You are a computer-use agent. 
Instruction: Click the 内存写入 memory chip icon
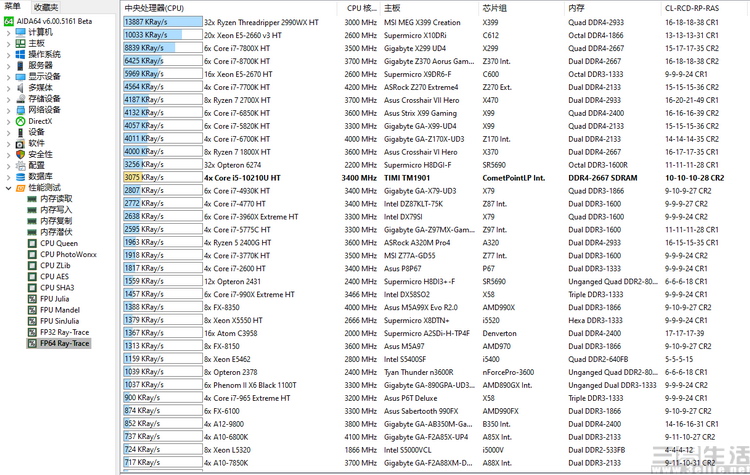[32, 210]
